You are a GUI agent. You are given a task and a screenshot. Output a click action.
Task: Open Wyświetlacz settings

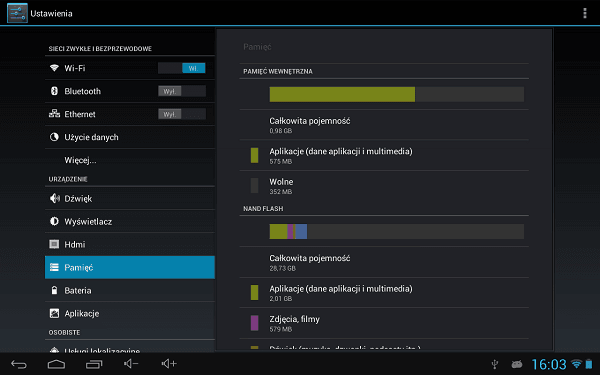[x=130, y=221]
